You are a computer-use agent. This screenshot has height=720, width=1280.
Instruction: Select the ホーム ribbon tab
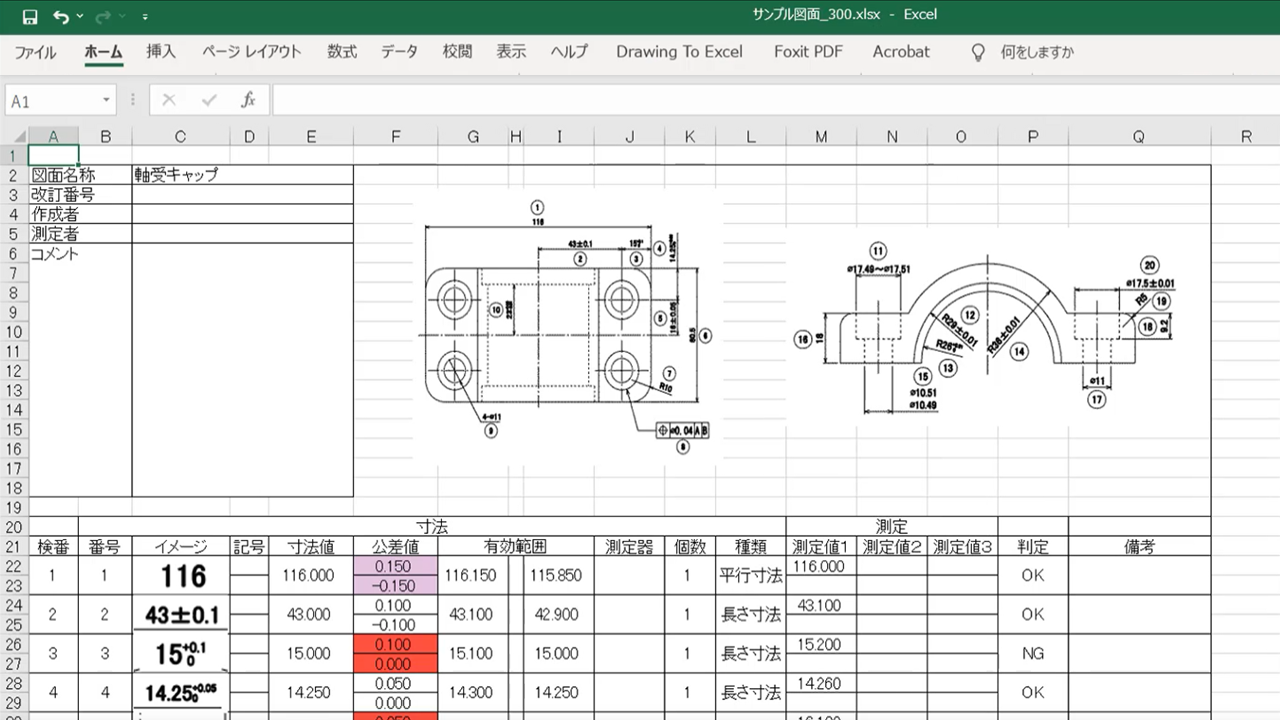pos(103,52)
